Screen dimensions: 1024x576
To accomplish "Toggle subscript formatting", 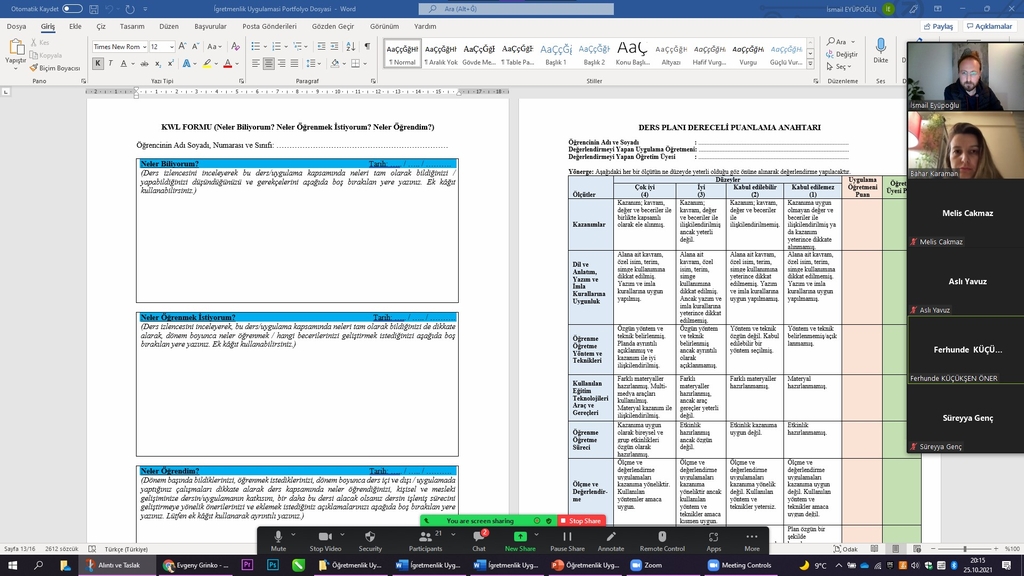I will click(157, 63).
